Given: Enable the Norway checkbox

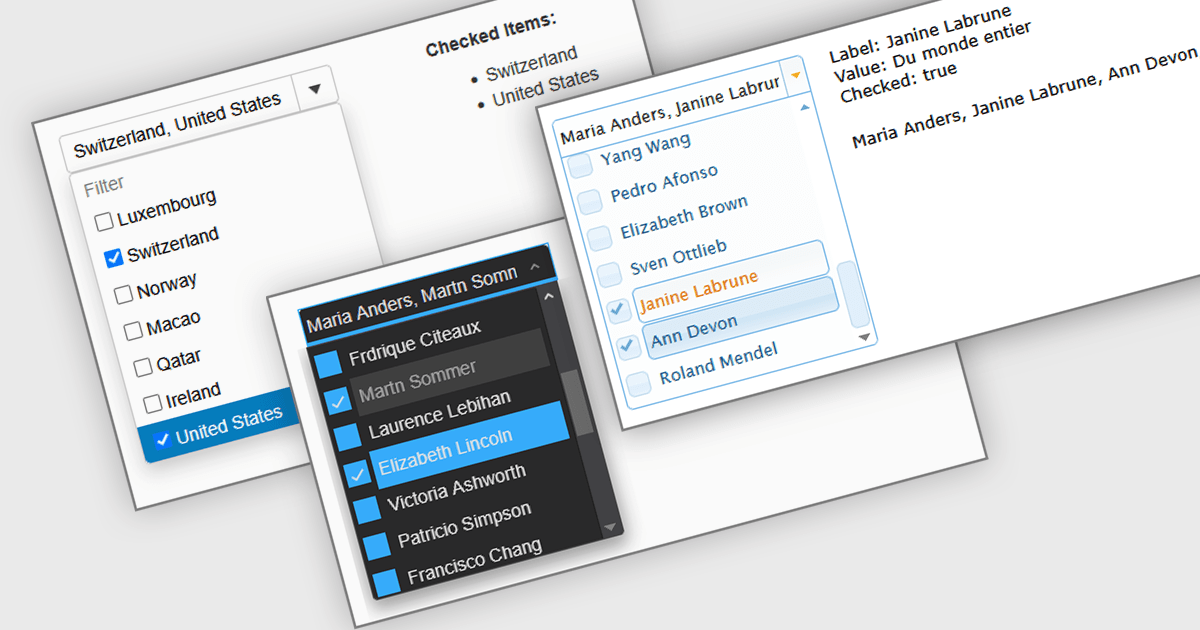Looking at the screenshot, I should (x=124, y=294).
